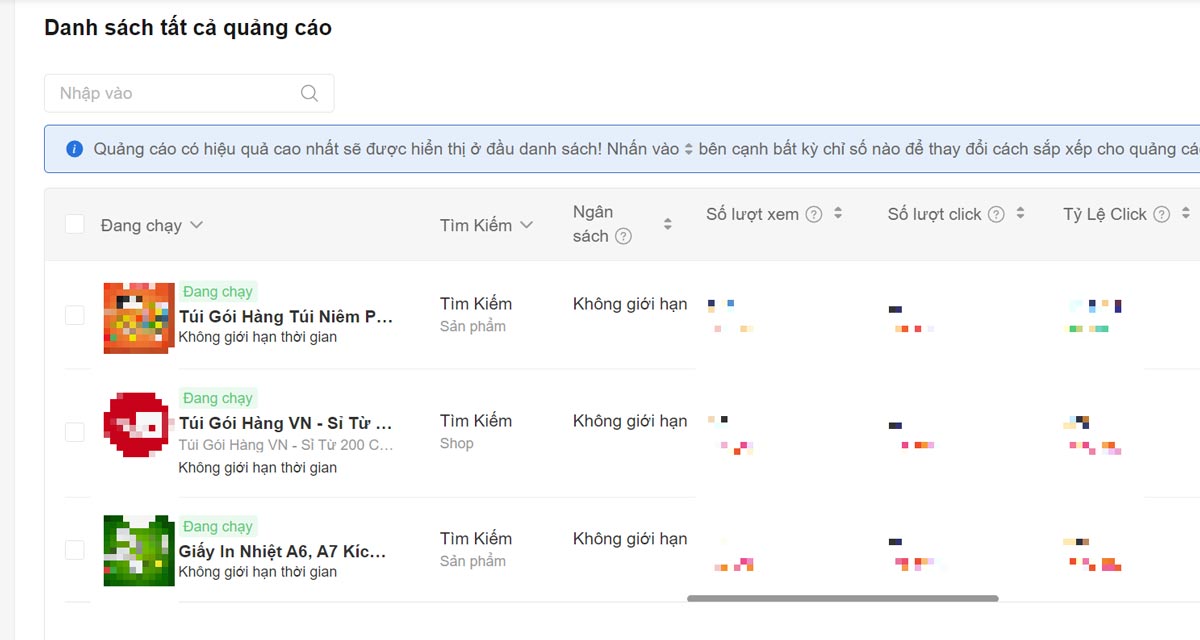Click the Nhập vào search input field
Viewport: 1200px width, 640px height.
pyautogui.click(x=175, y=93)
